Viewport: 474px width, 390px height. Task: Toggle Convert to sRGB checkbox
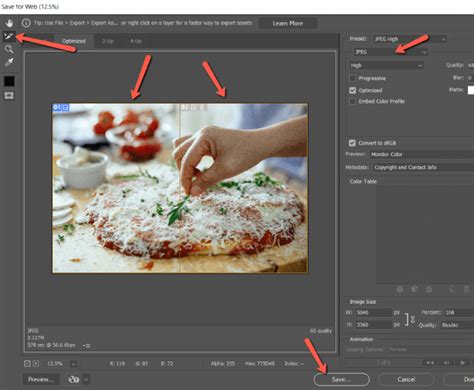tap(352, 143)
